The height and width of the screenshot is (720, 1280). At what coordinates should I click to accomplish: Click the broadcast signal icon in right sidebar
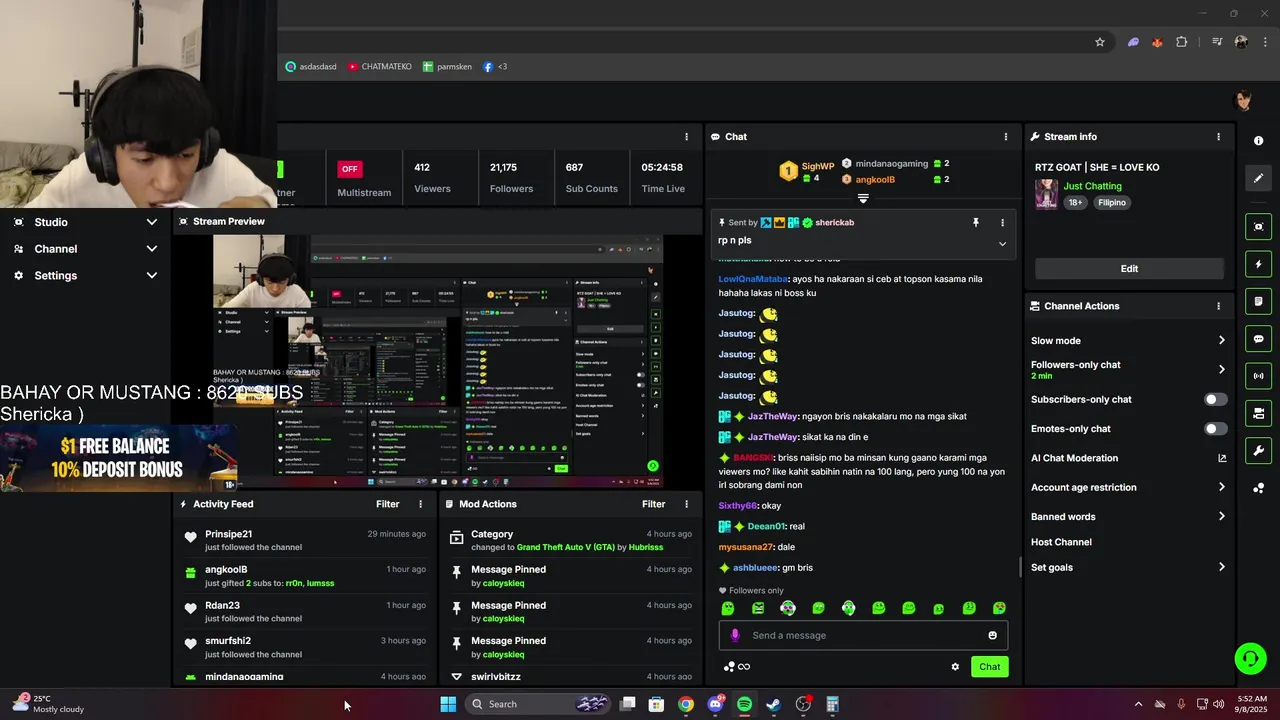[x=1258, y=376]
